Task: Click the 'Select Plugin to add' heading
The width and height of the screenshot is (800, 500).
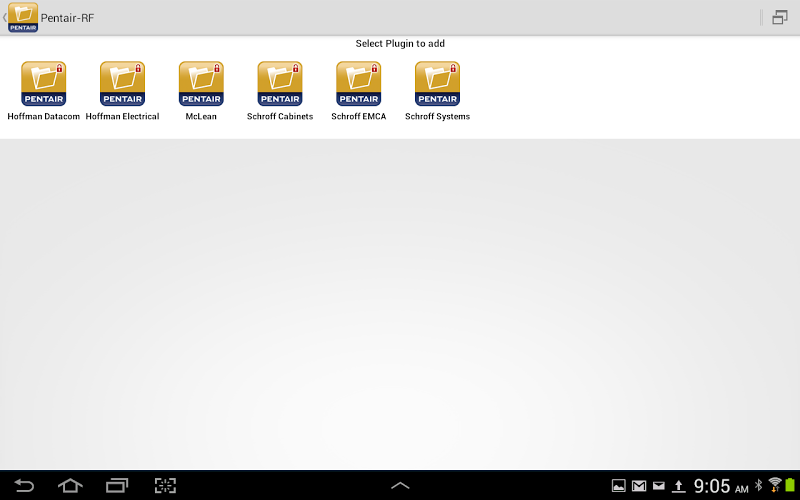Action: pos(400,44)
